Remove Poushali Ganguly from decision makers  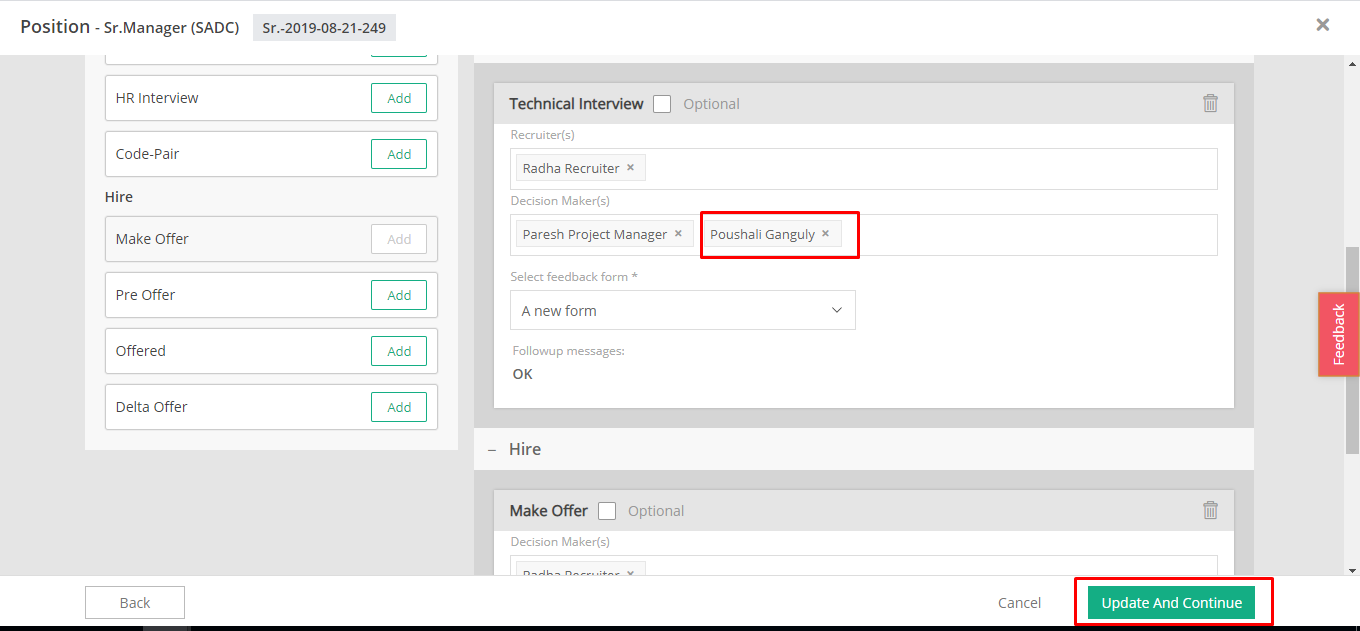pyautogui.click(x=825, y=234)
